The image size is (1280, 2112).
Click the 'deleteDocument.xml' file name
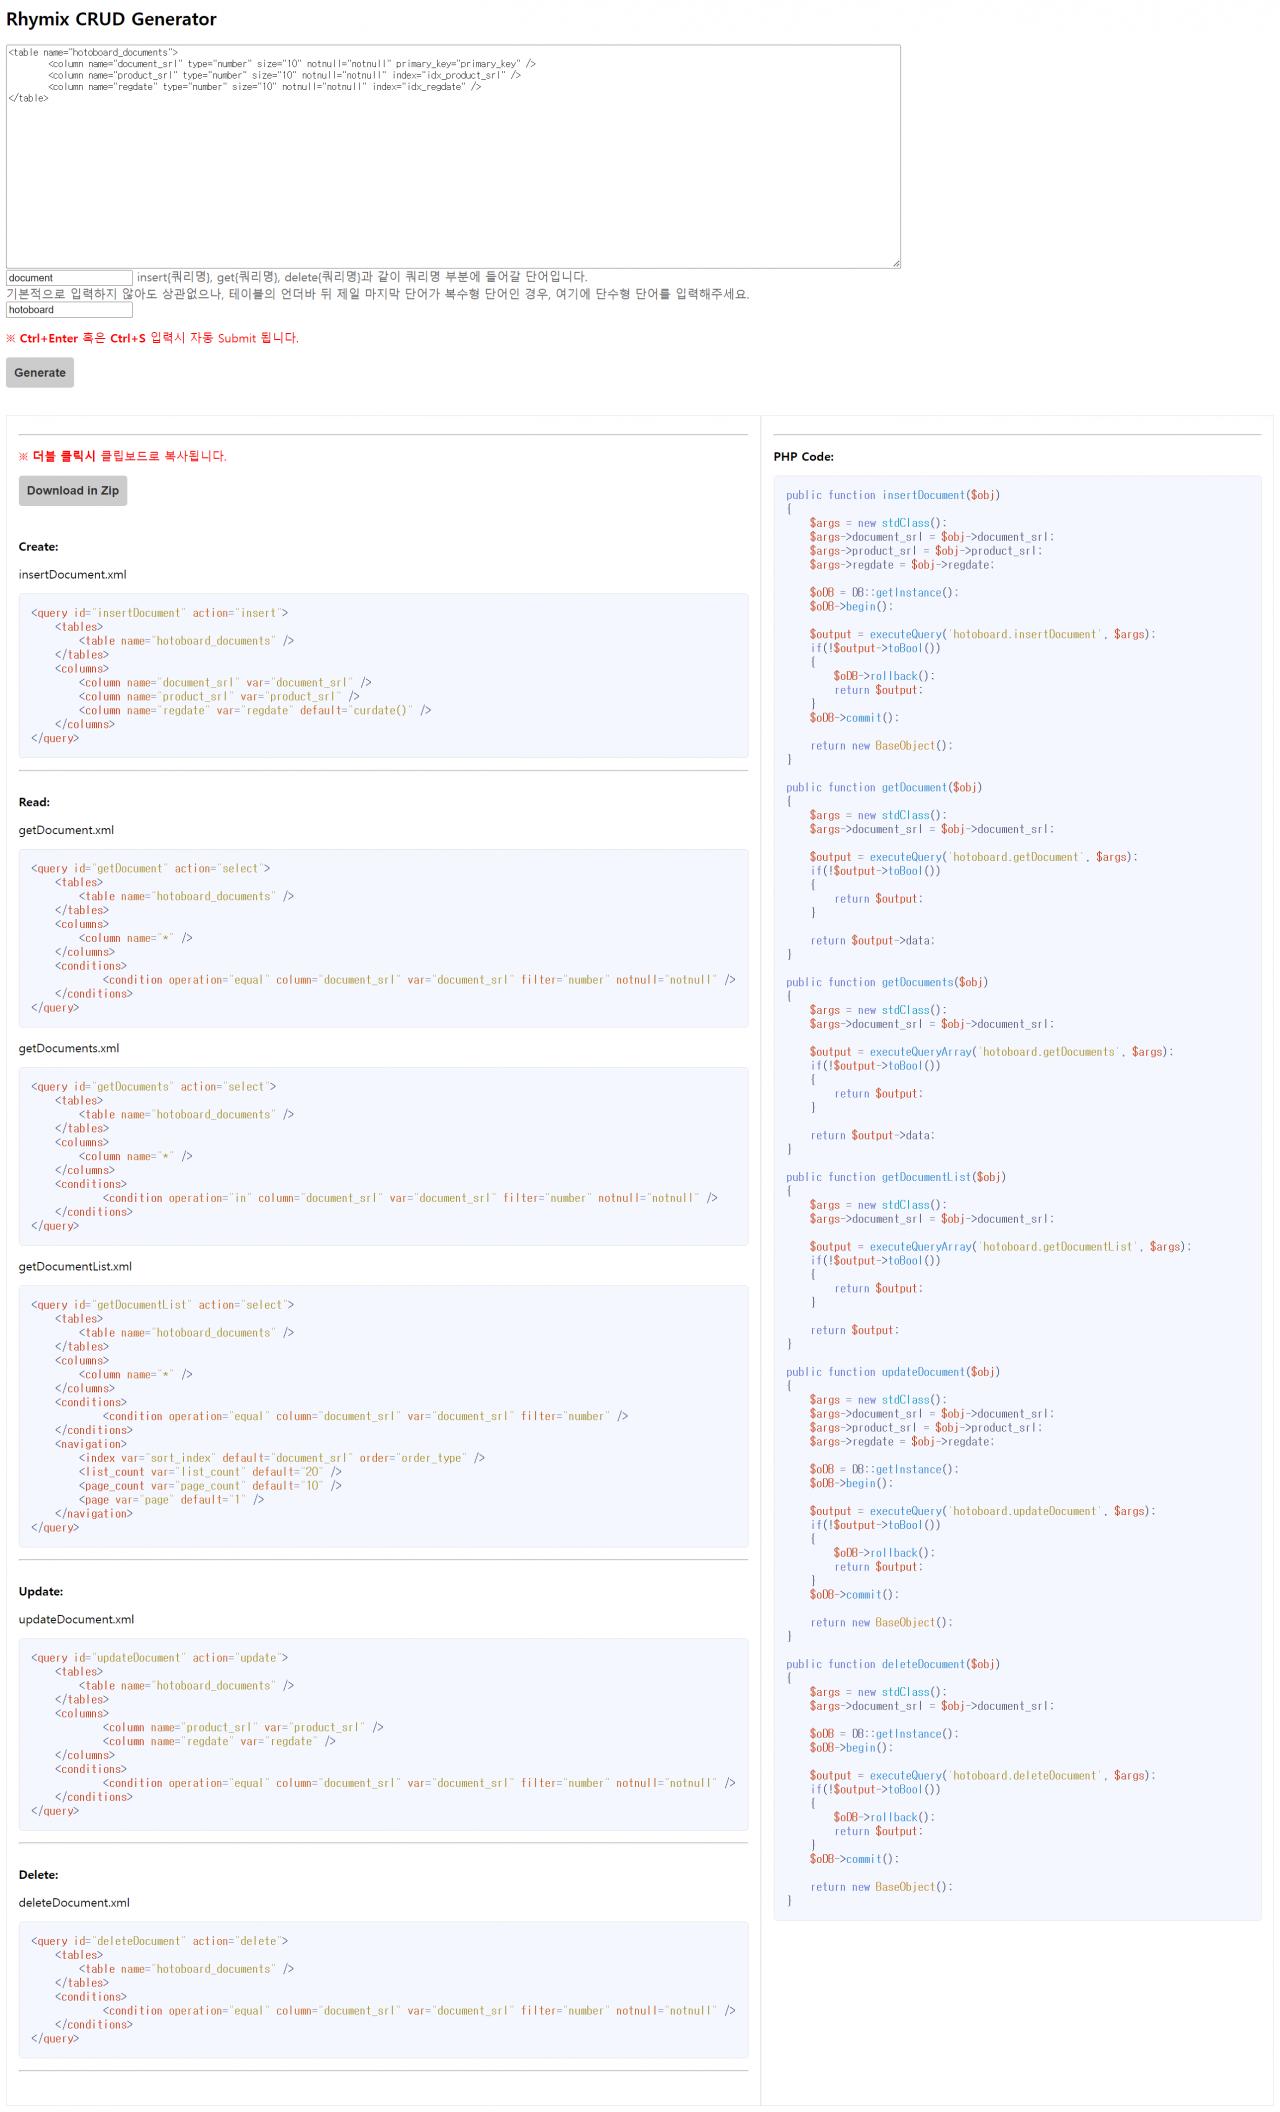74,1902
